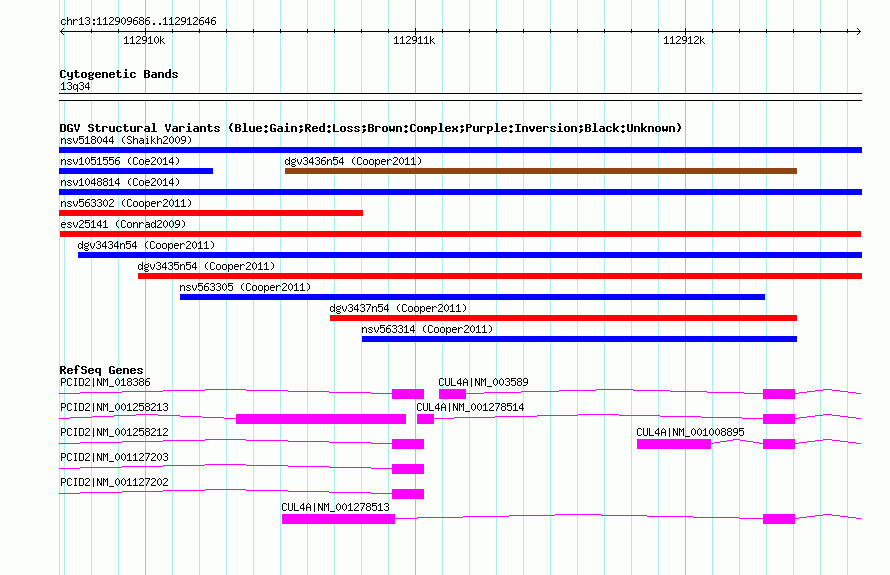890x575 pixels.
Task: Open the nsv1048814 (Coe2014) variant label
Action: [x=120, y=182]
